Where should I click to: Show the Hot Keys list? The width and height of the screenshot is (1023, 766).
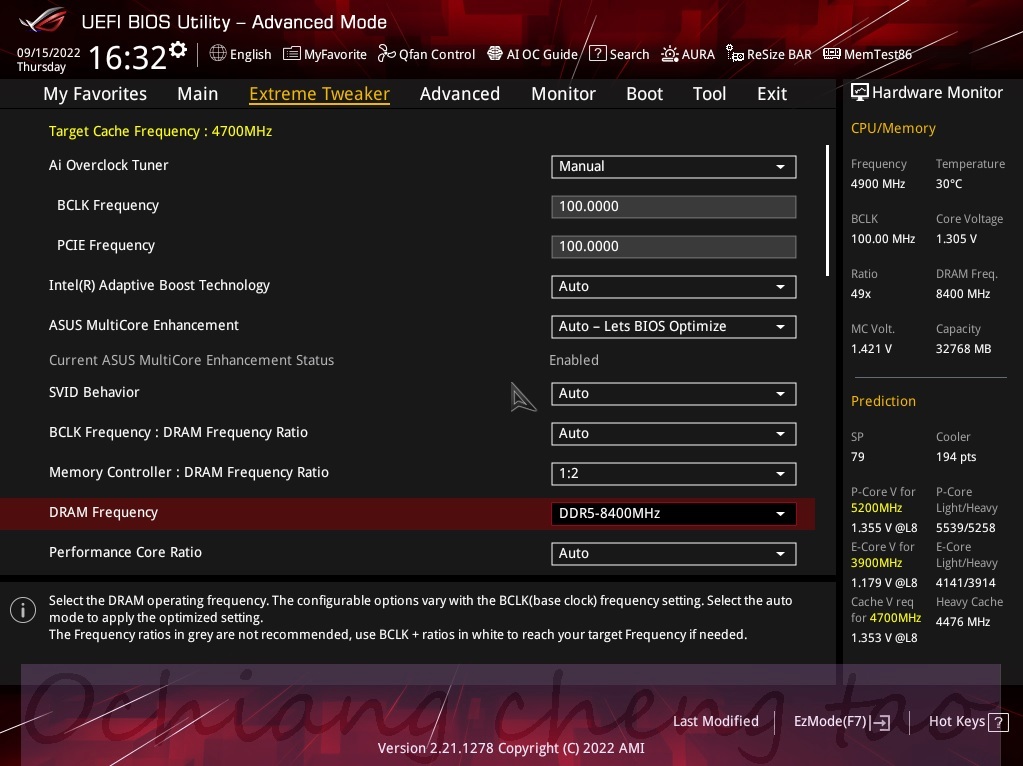pos(968,722)
